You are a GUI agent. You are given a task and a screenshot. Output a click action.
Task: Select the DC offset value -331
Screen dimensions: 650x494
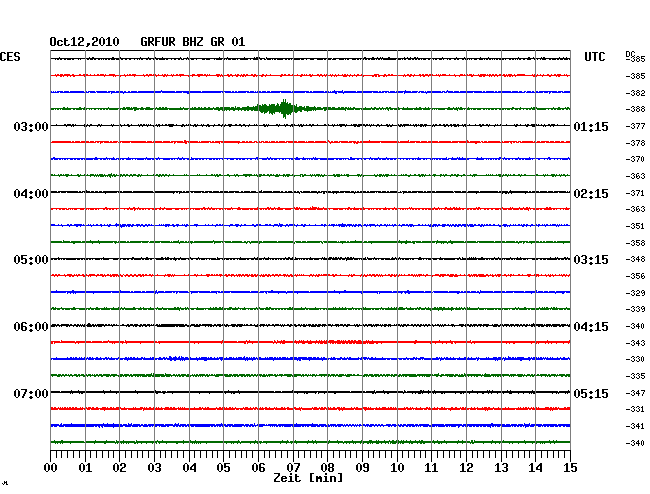coord(635,409)
